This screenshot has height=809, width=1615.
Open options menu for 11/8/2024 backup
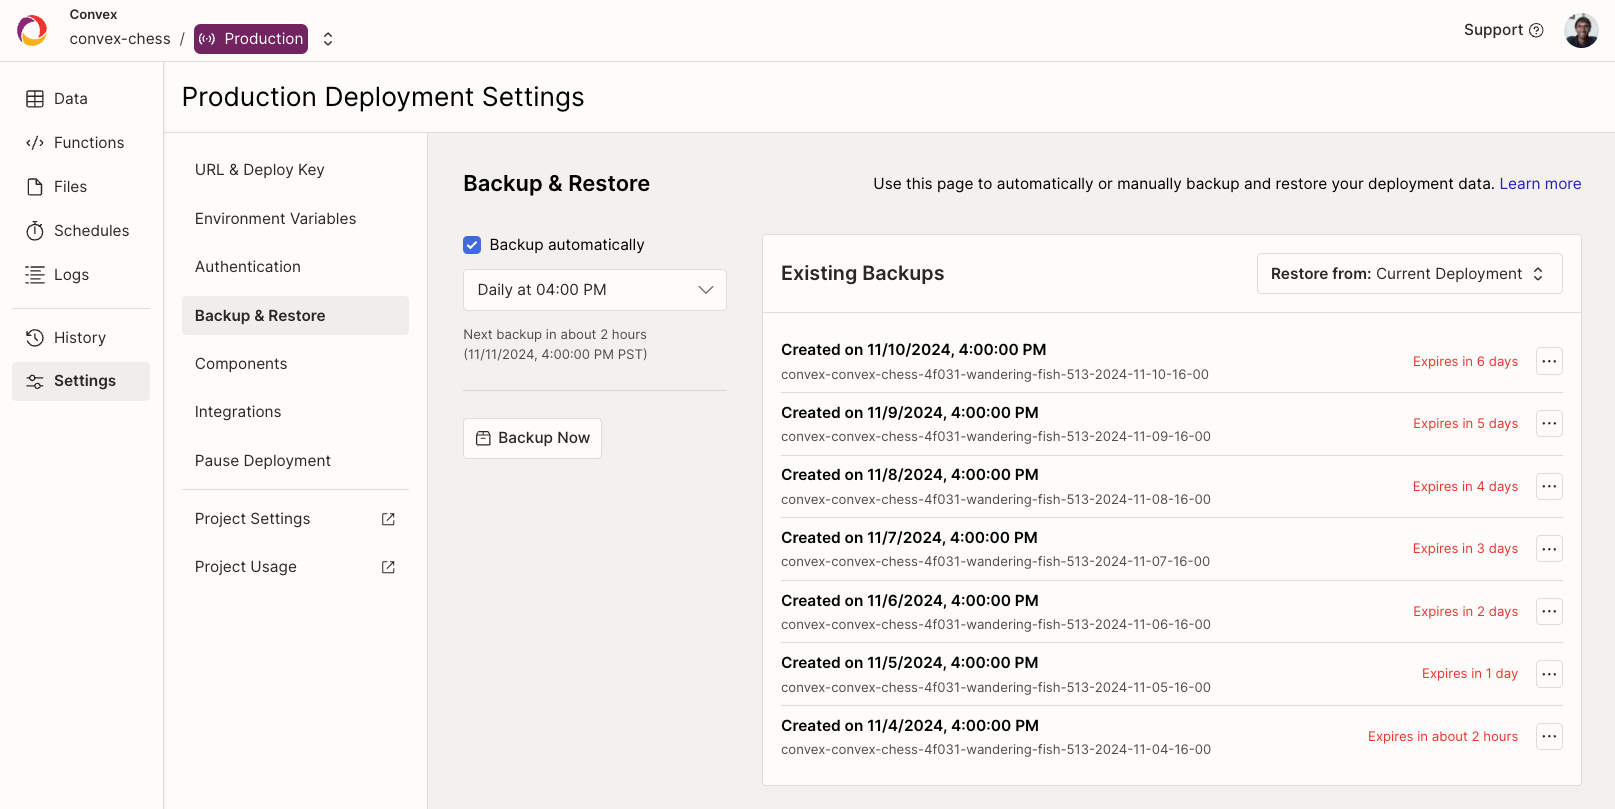[1549, 486]
